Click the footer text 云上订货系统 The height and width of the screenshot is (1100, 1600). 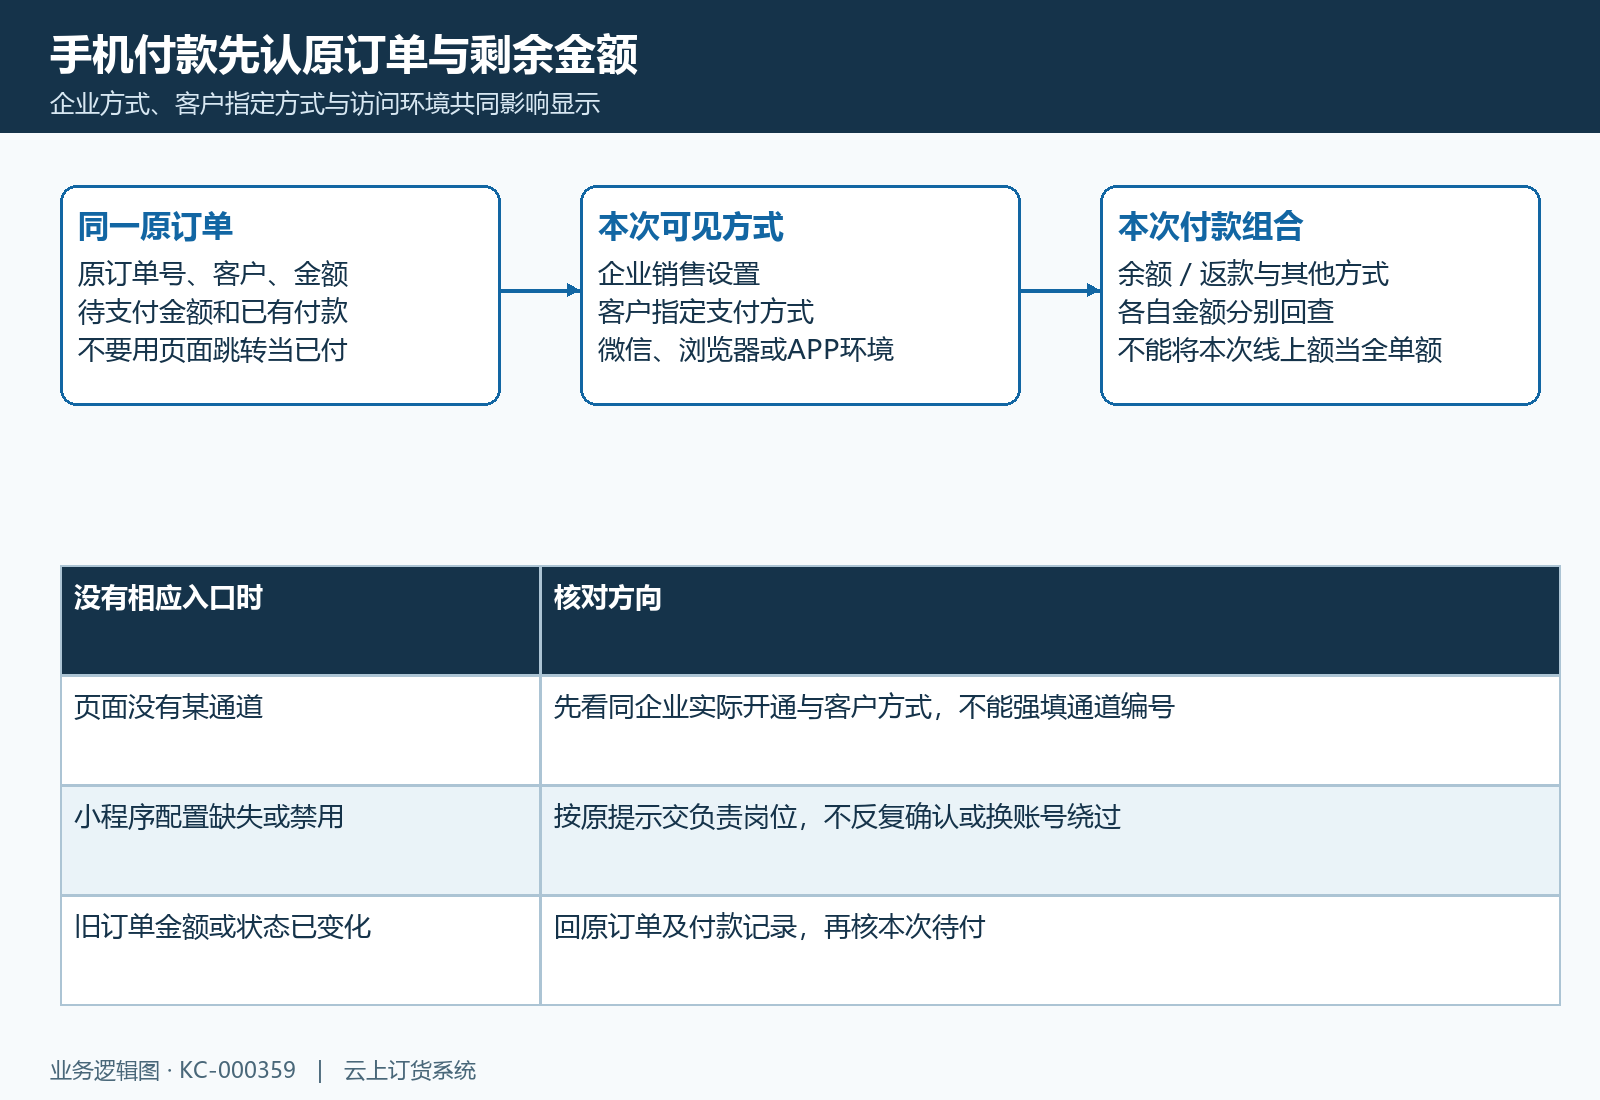click(410, 1070)
